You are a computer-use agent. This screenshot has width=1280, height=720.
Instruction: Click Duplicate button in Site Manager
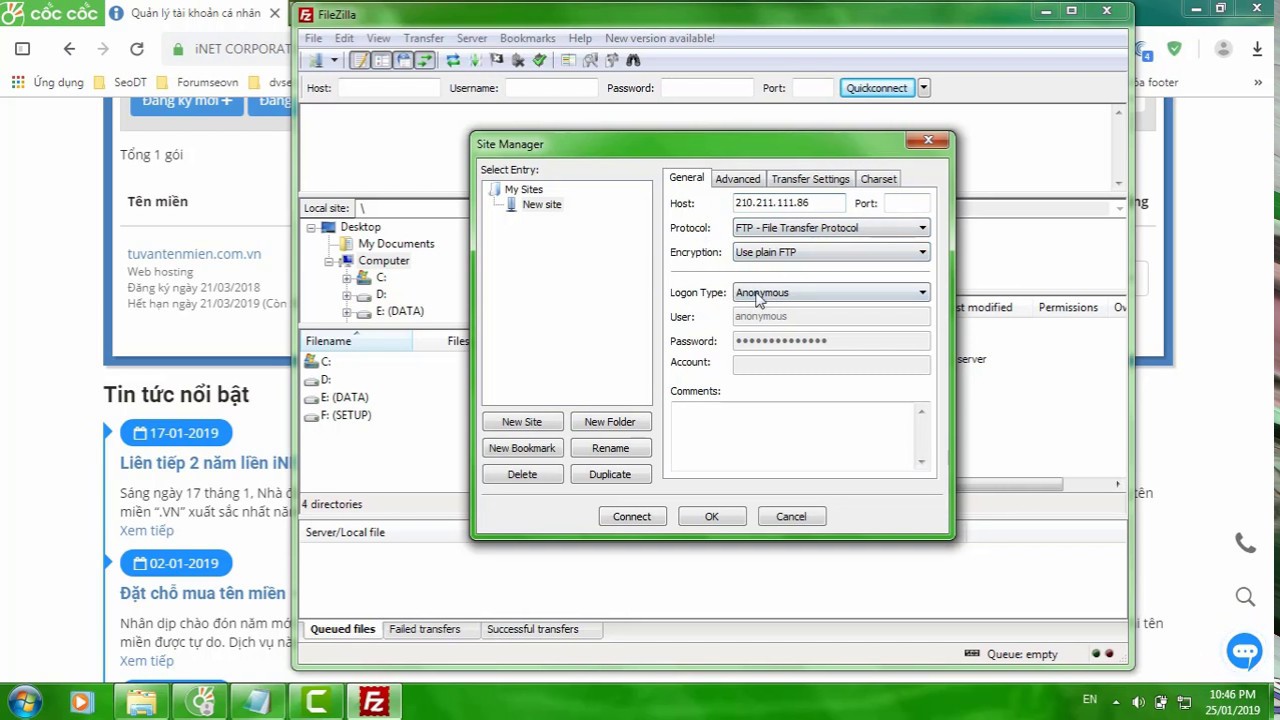[610, 474]
